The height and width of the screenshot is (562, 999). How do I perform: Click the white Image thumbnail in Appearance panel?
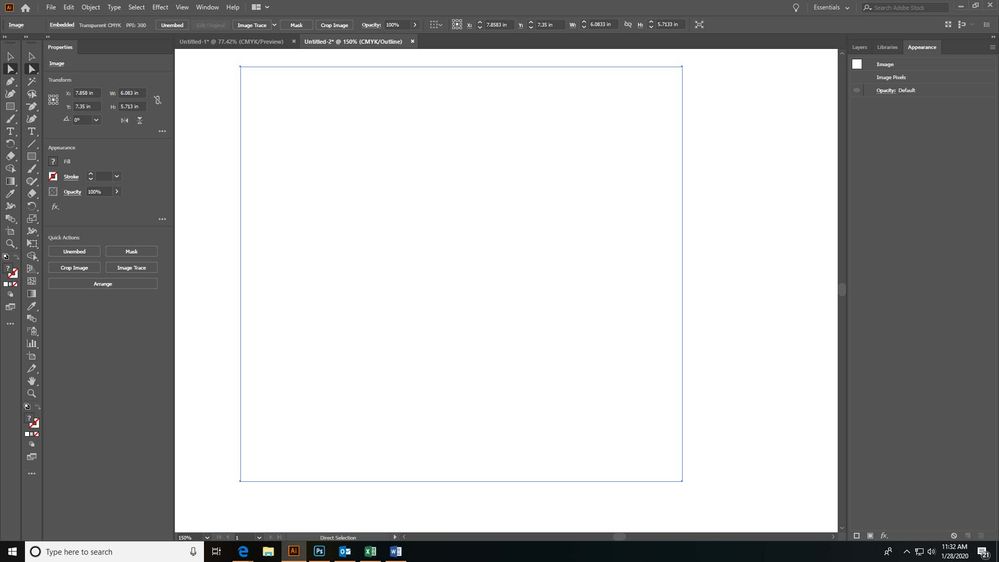[x=857, y=64]
